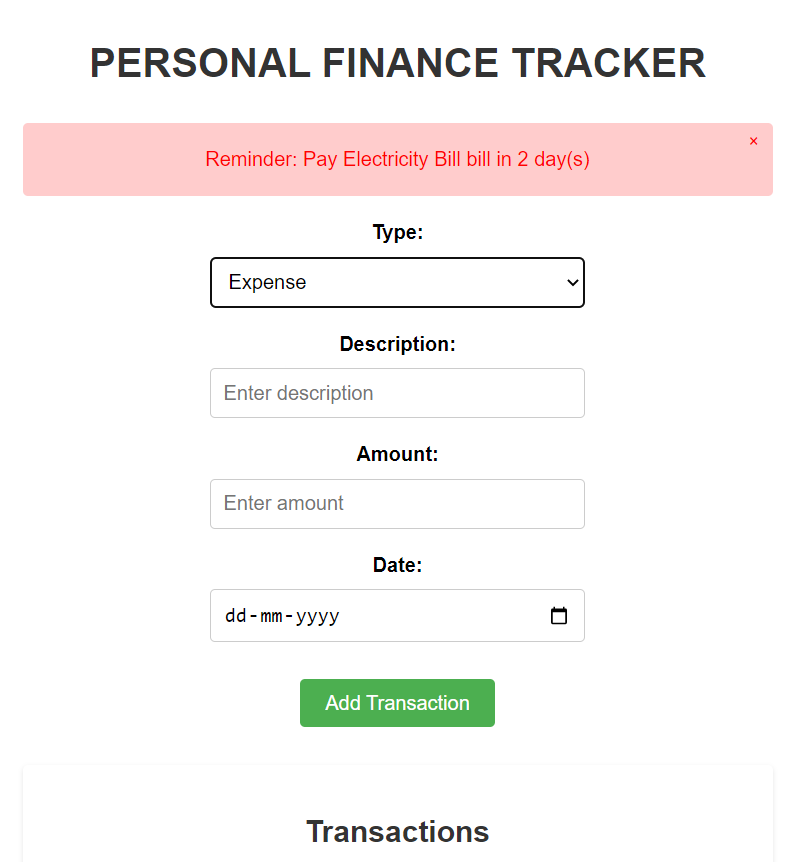Dismiss the reminder with the × icon
Viewport: 790px width, 862px height.
(x=753, y=141)
